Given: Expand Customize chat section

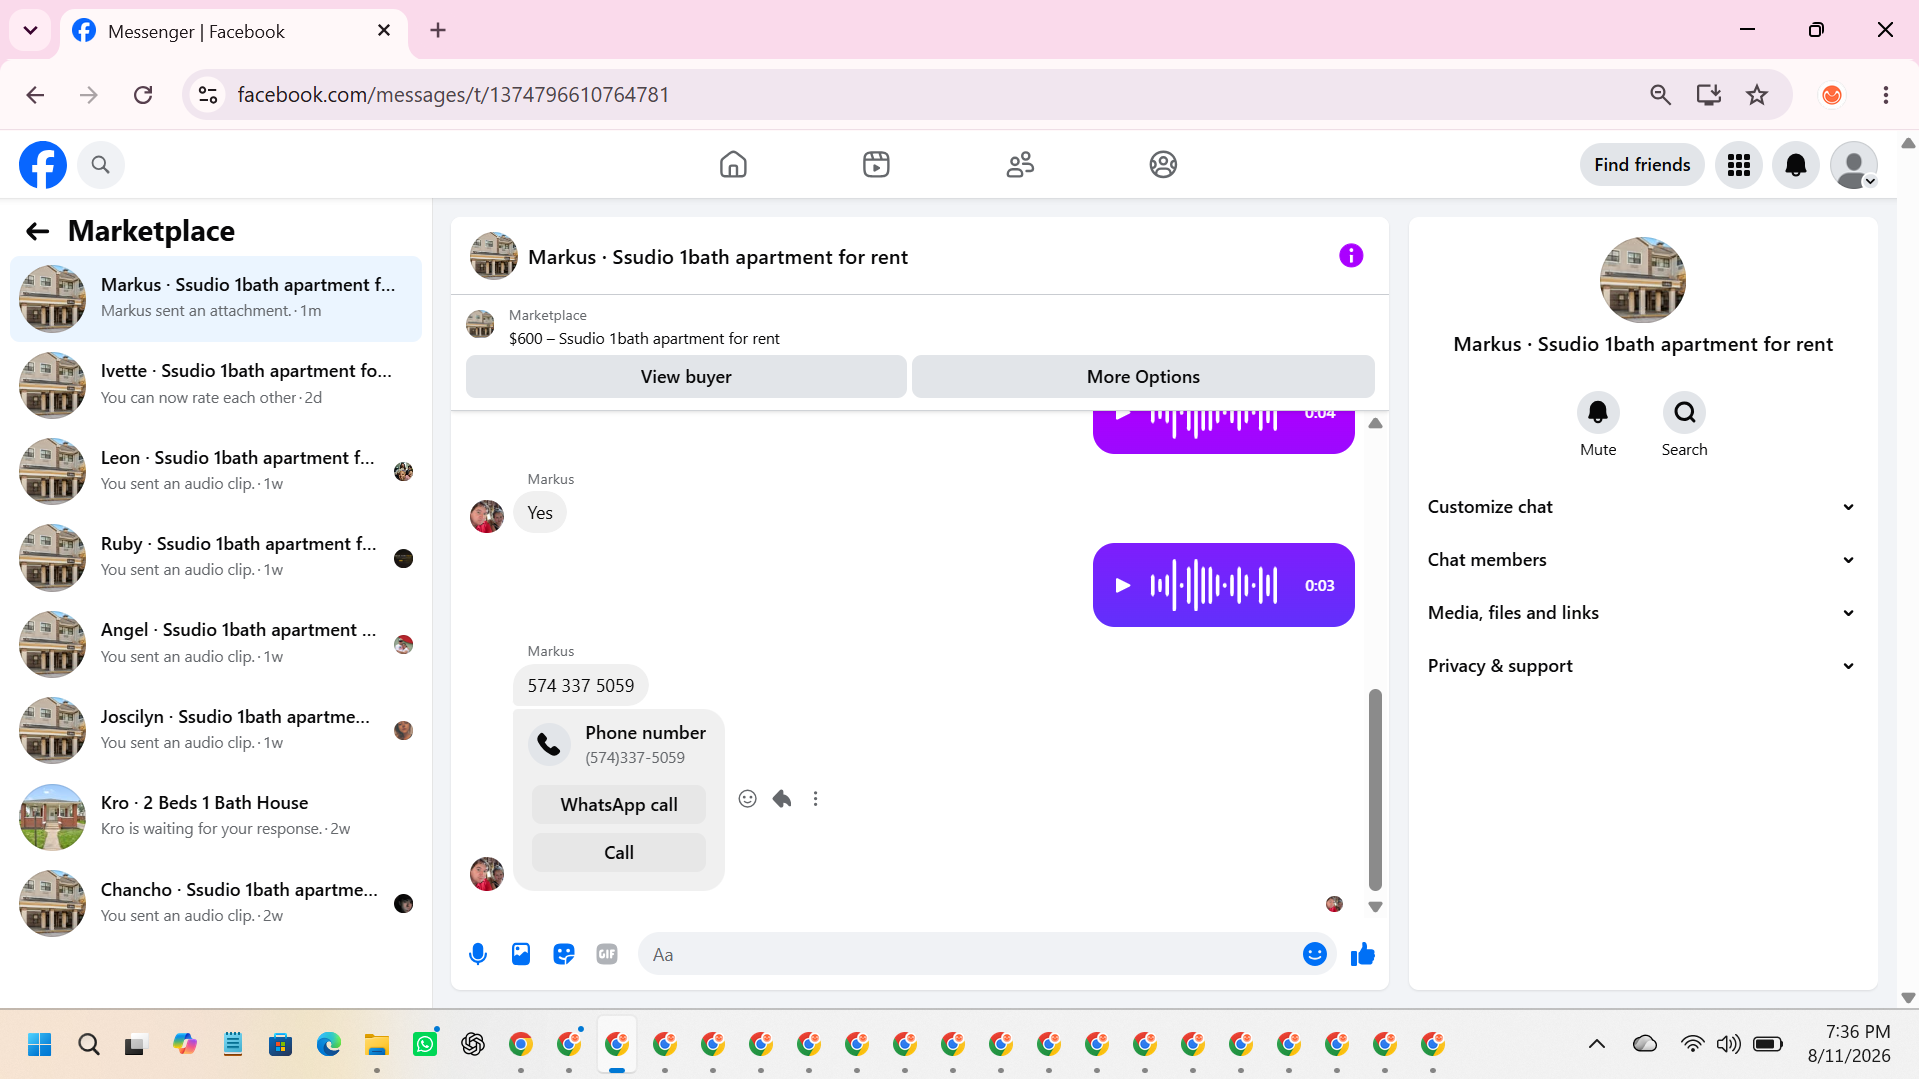Looking at the screenshot, I should (x=1642, y=507).
